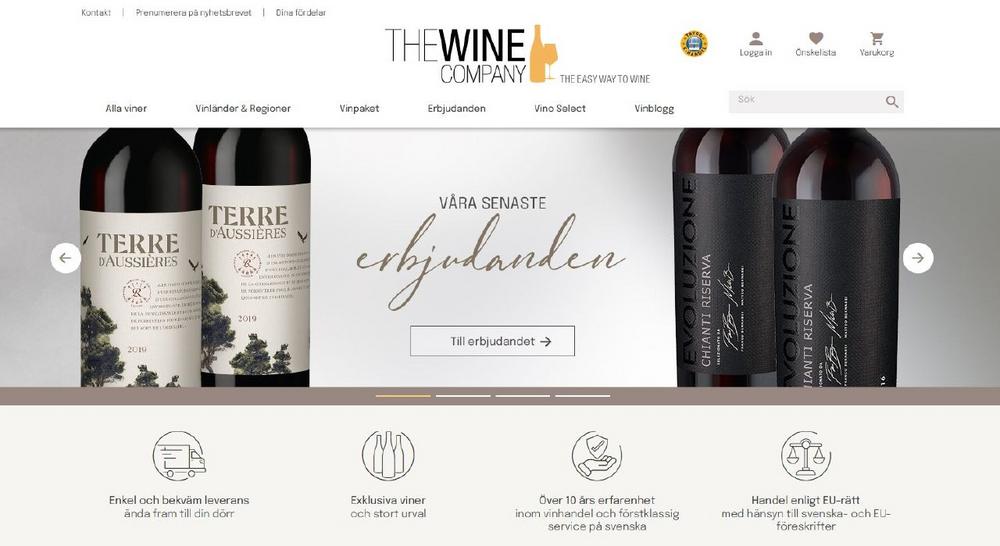This screenshot has width=1000, height=546.
Task: Click the Trygg E-handel badge
Action: pos(694,44)
